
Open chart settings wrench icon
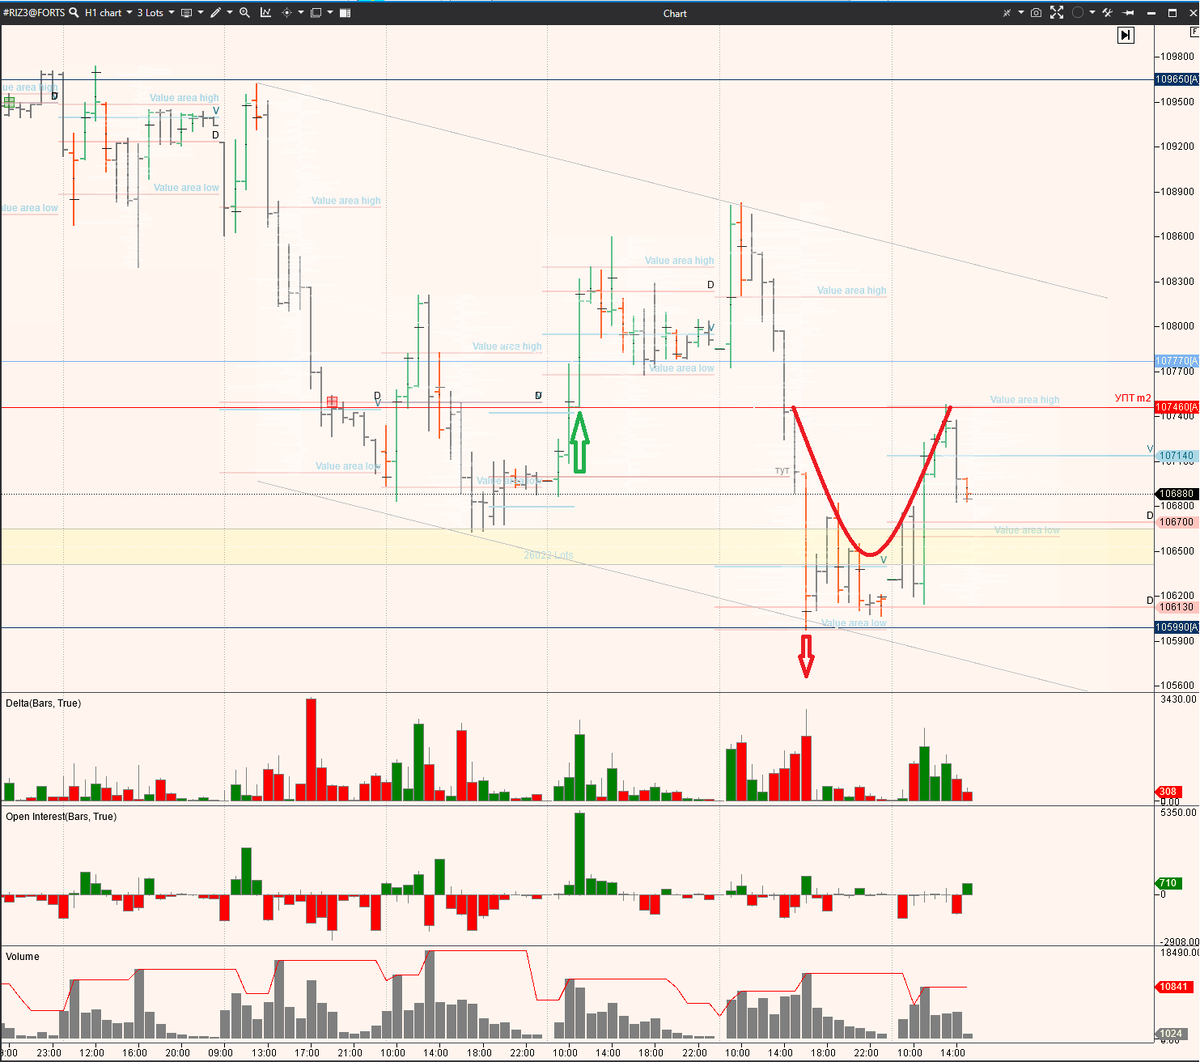coord(1107,13)
